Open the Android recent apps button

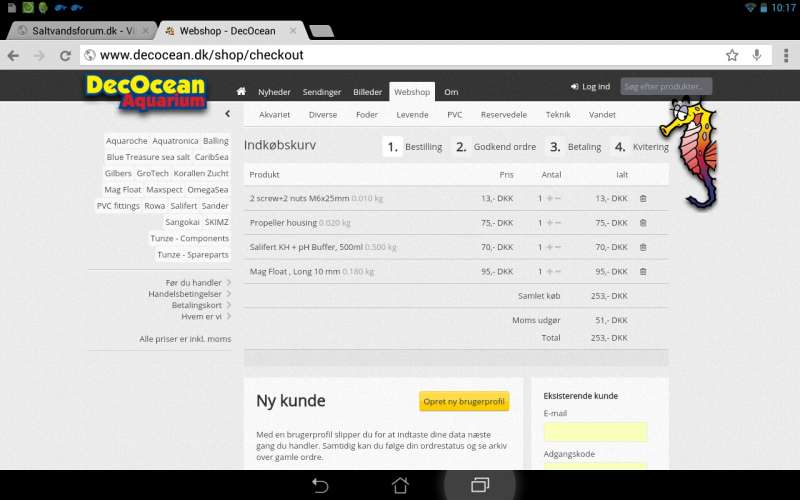click(x=480, y=485)
